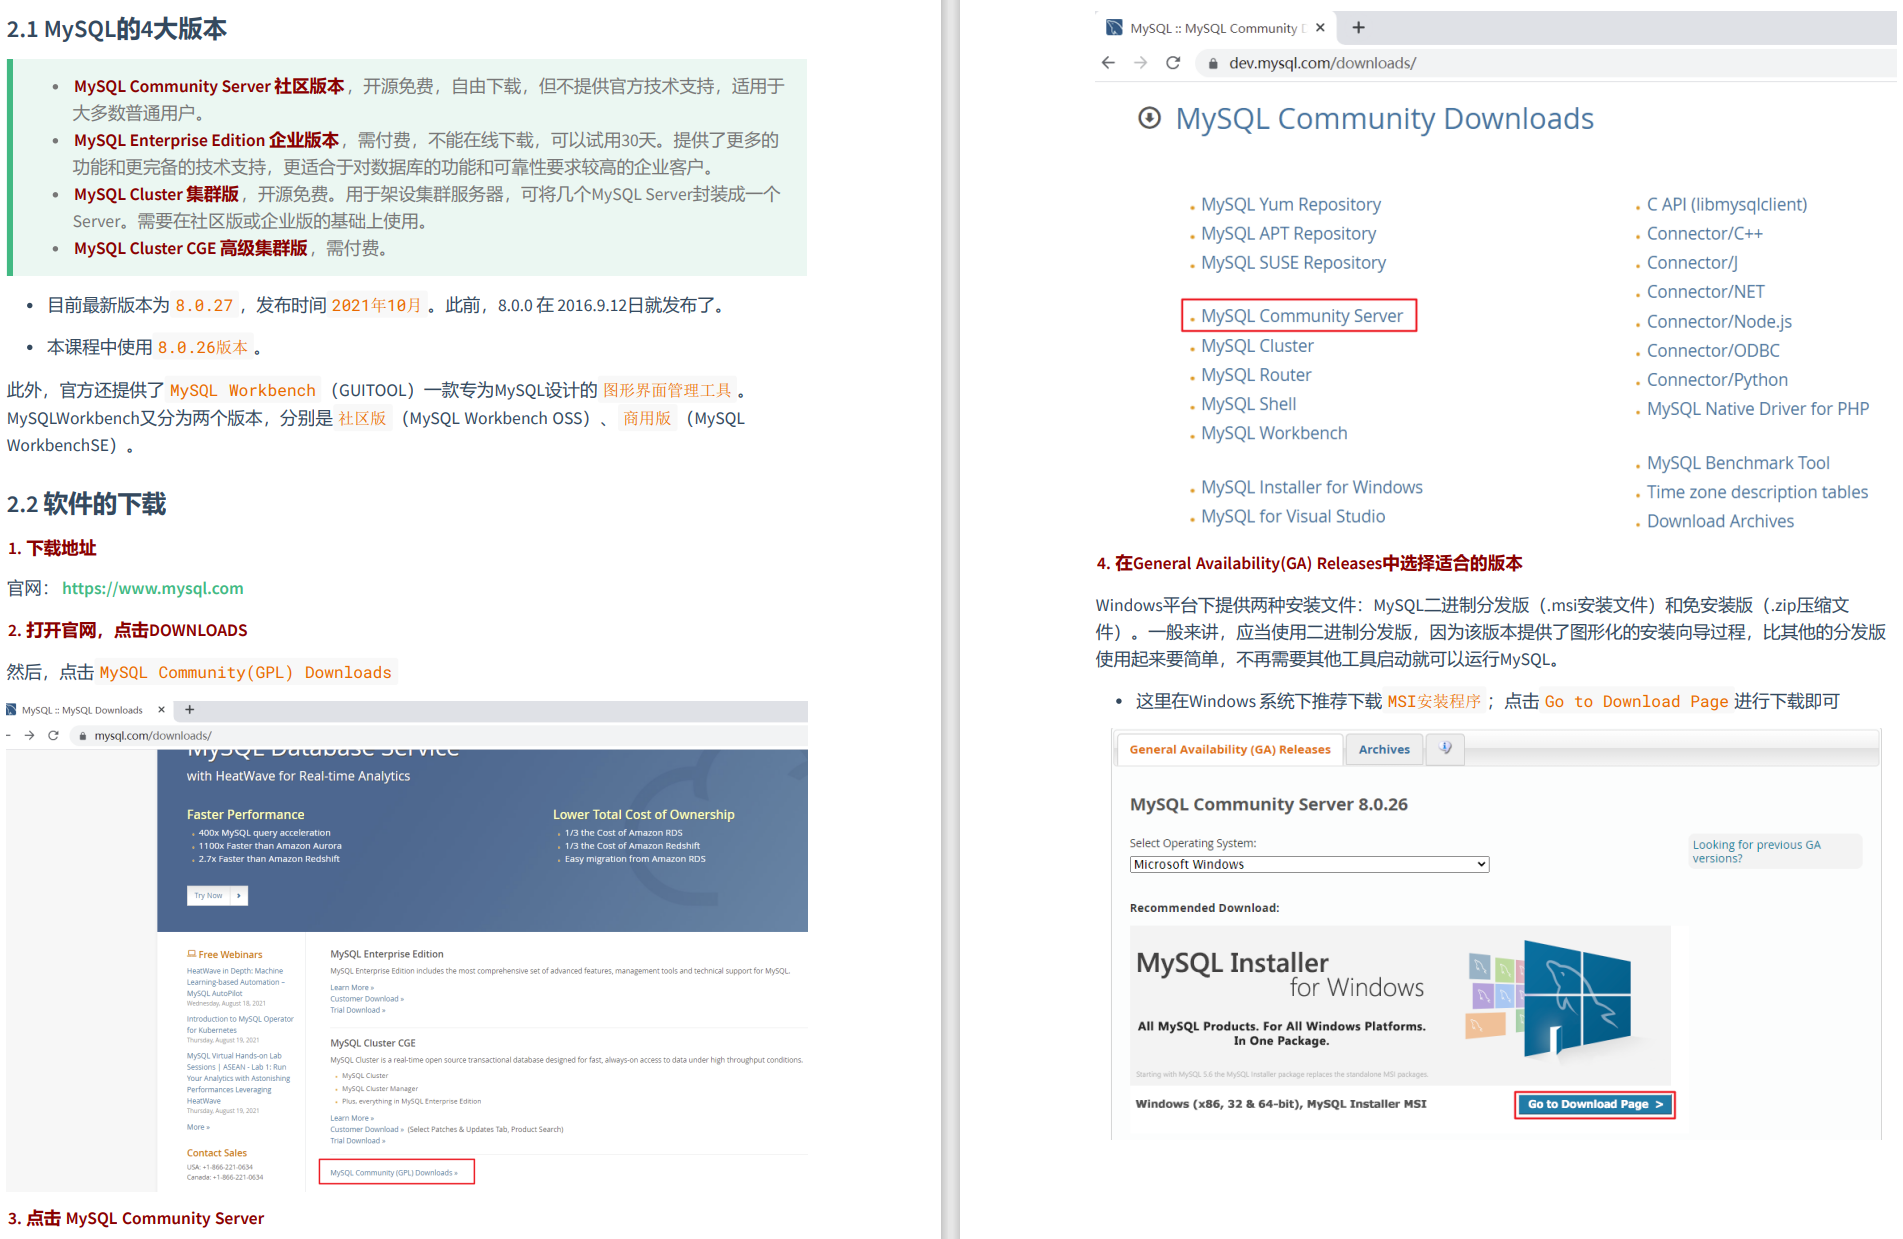Click Faster Performance heading in banner
Screen dimensions: 1903x1239
(x=245, y=814)
